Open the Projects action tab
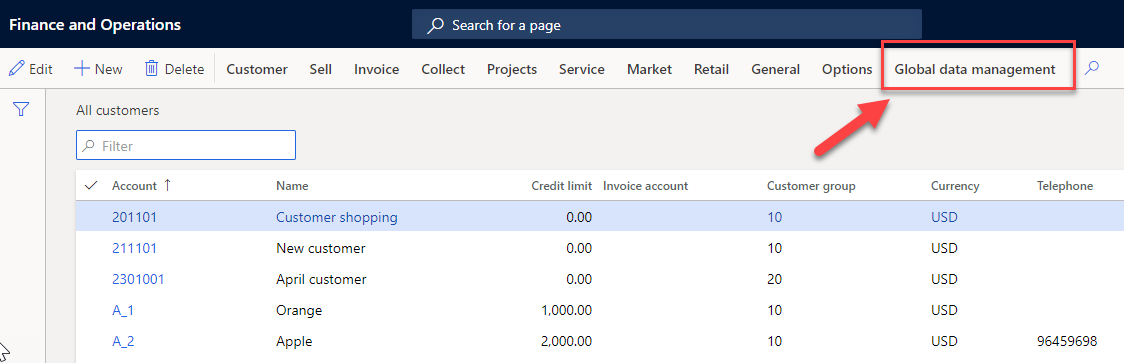Screen dimensions: 1124x363 coord(512,70)
